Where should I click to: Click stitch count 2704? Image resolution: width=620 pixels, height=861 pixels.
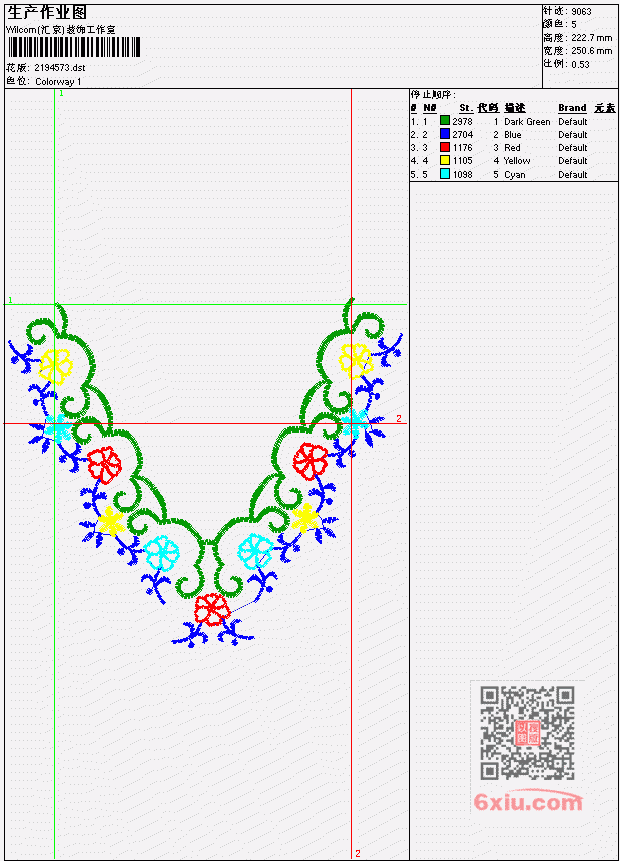coord(462,135)
